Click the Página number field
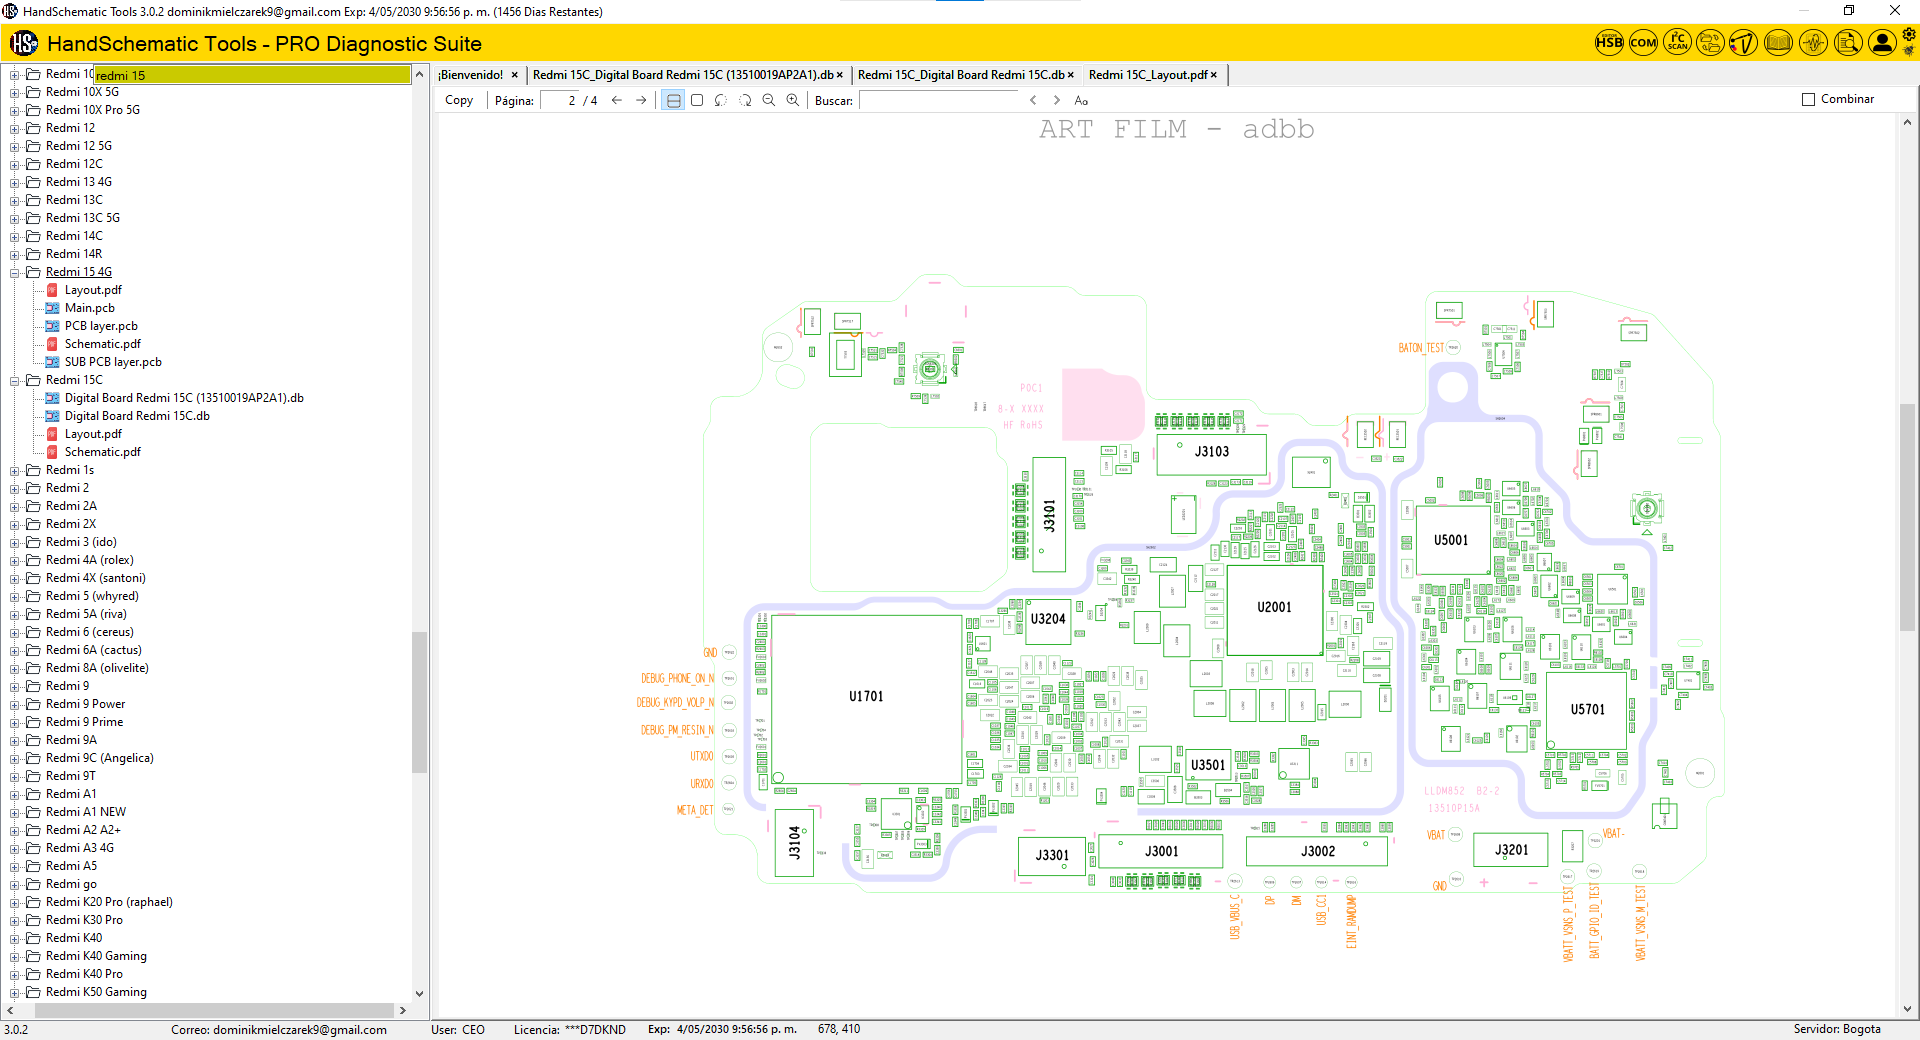The image size is (1920, 1040). (x=560, y=100)
